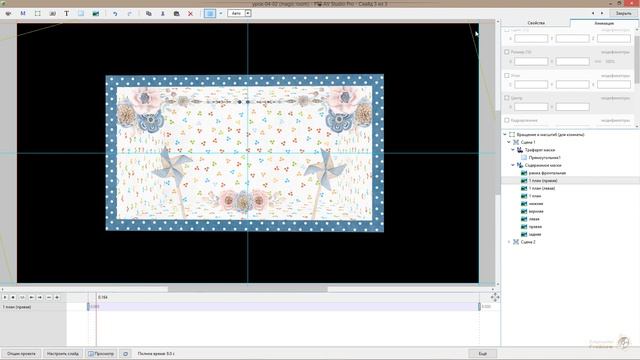Collapse the Содержимое маски node

[x=513, y=165]
